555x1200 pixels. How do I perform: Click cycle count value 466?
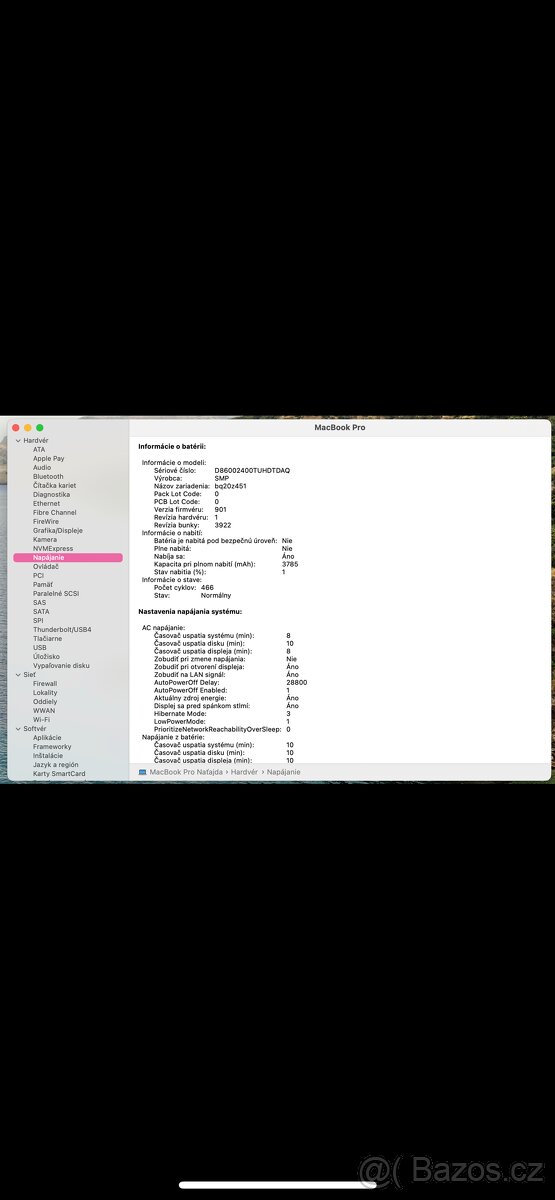tap(207, 587)
